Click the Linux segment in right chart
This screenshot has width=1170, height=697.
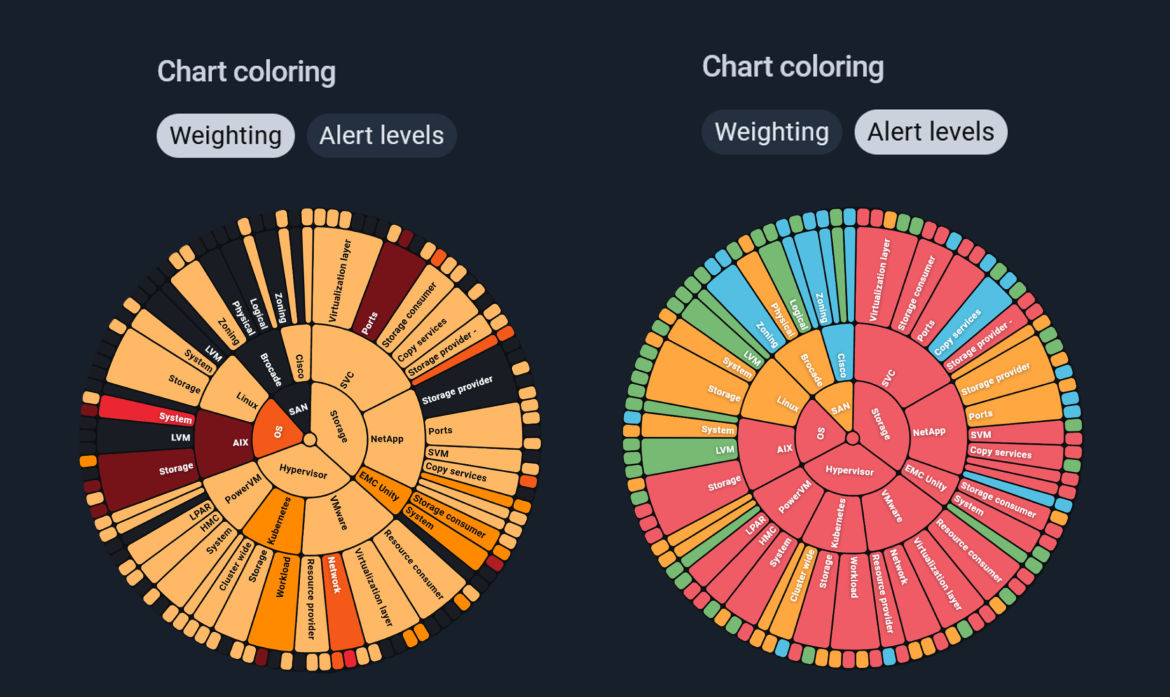[x=788, y=405]
